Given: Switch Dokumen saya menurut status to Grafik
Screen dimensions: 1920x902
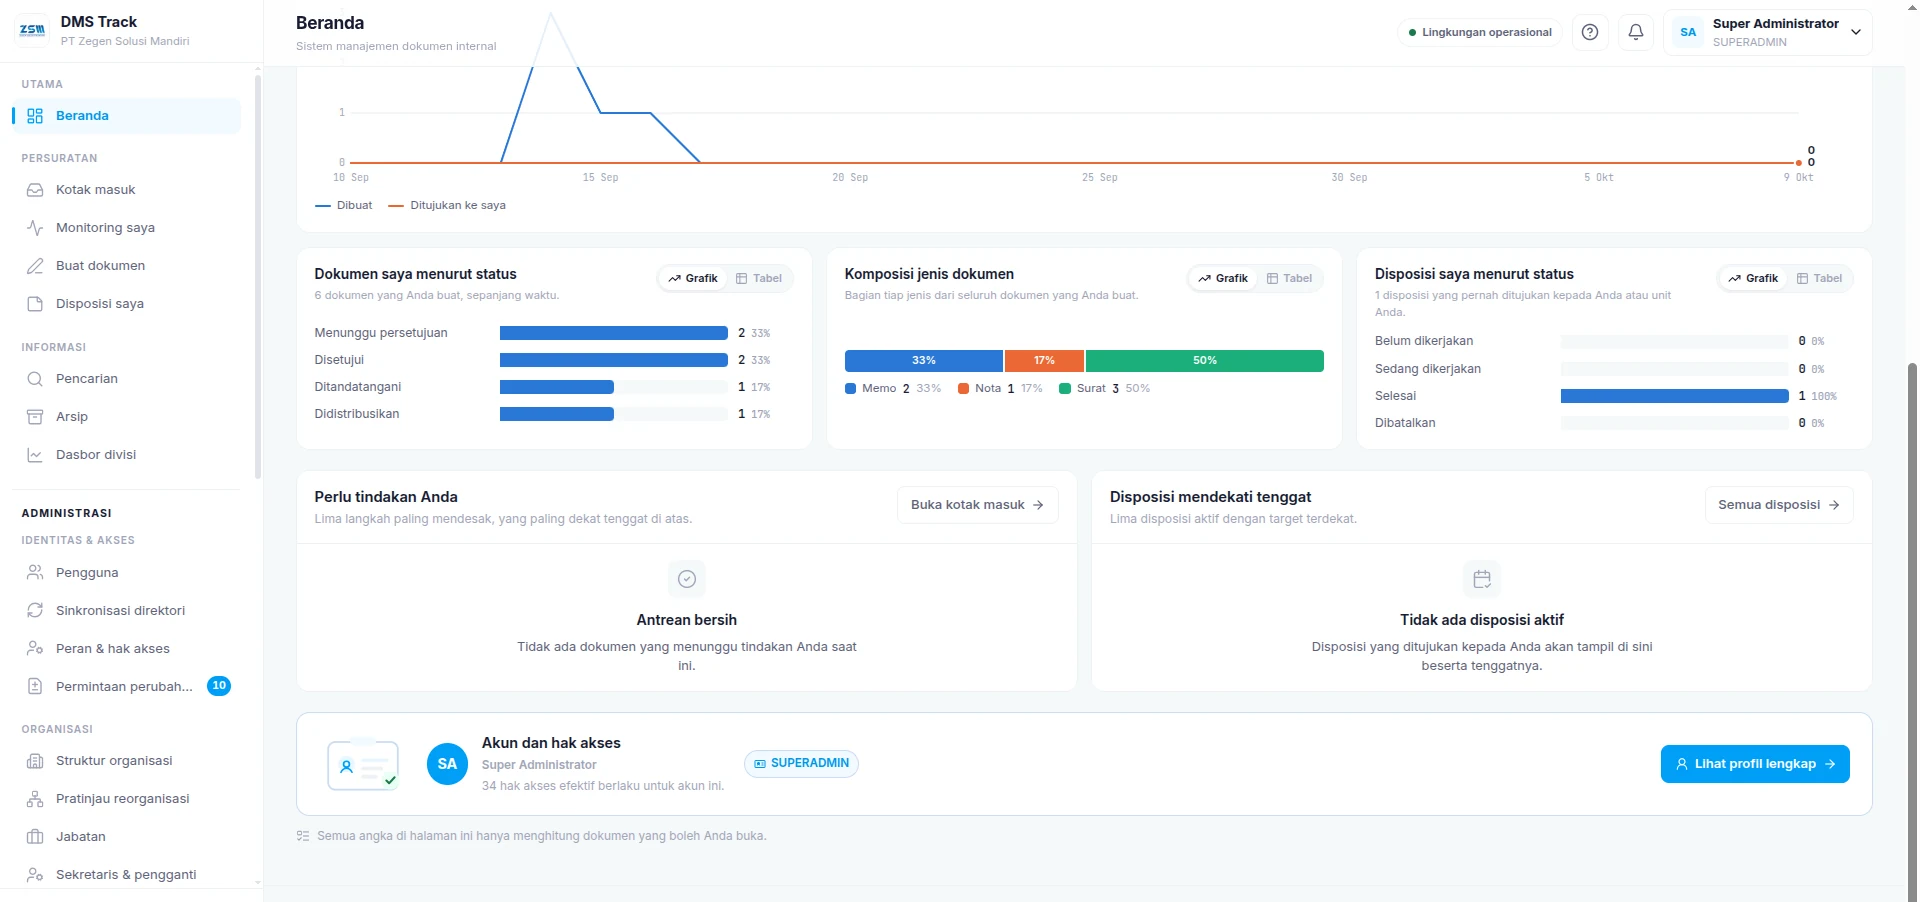Looking at the screenshot, I should click(693, 278).
